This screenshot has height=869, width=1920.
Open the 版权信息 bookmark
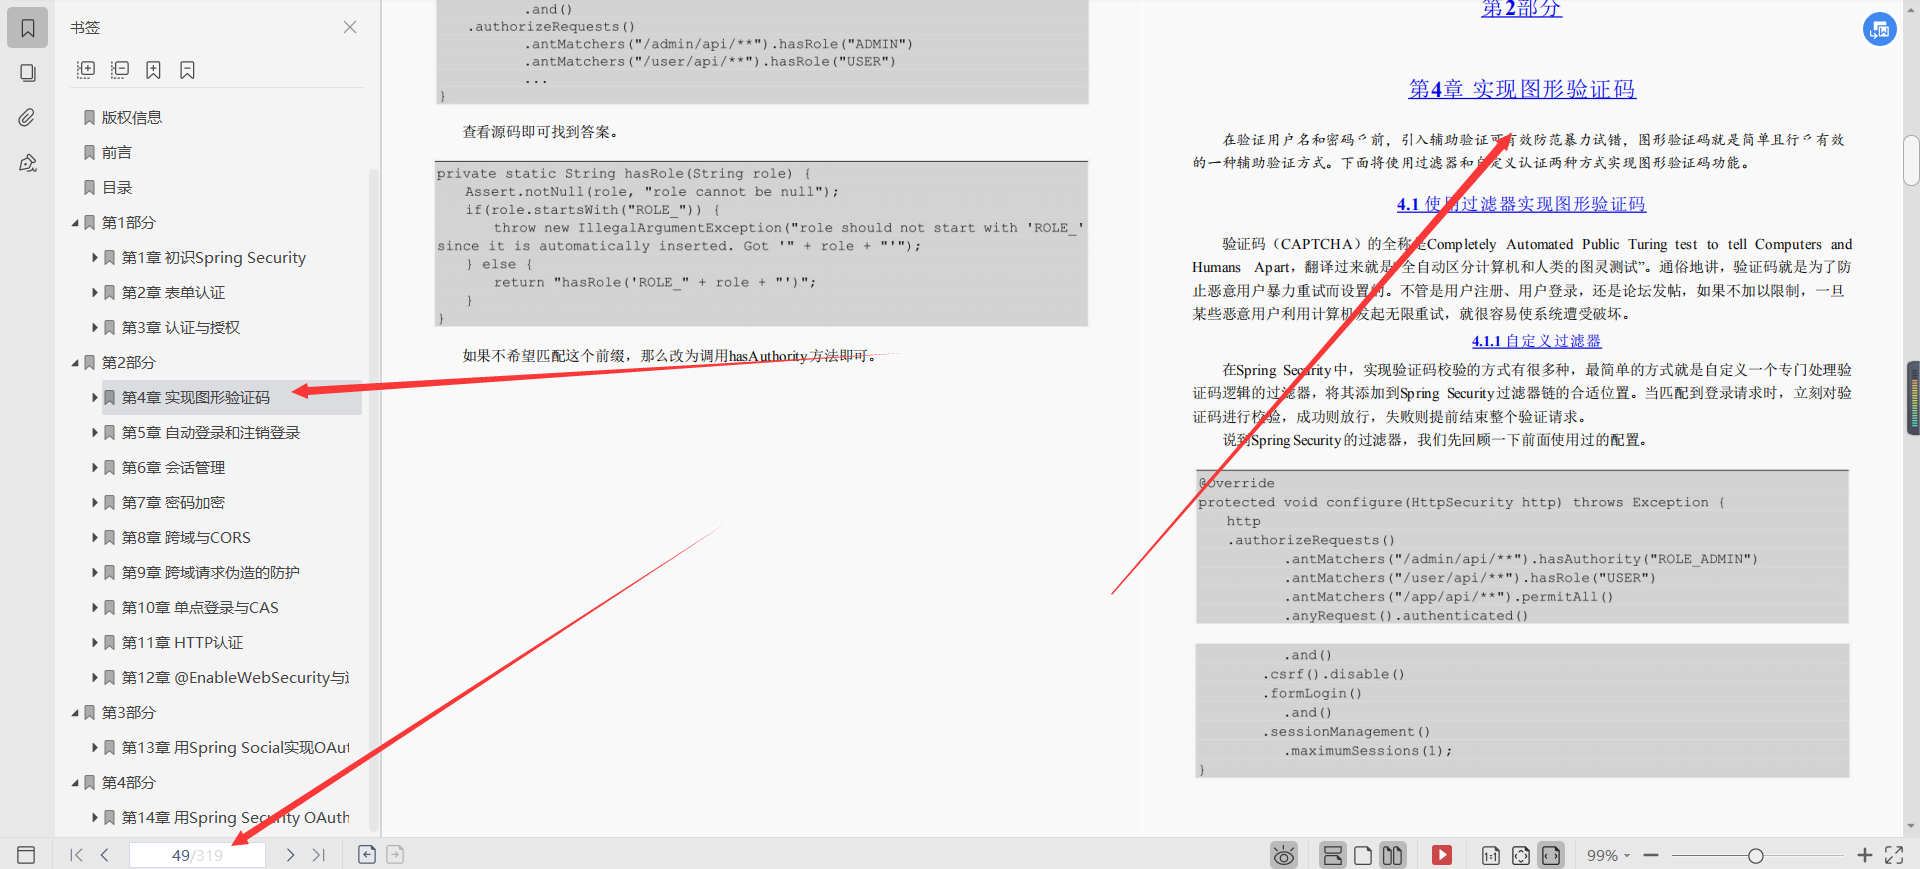coord(131,118)
